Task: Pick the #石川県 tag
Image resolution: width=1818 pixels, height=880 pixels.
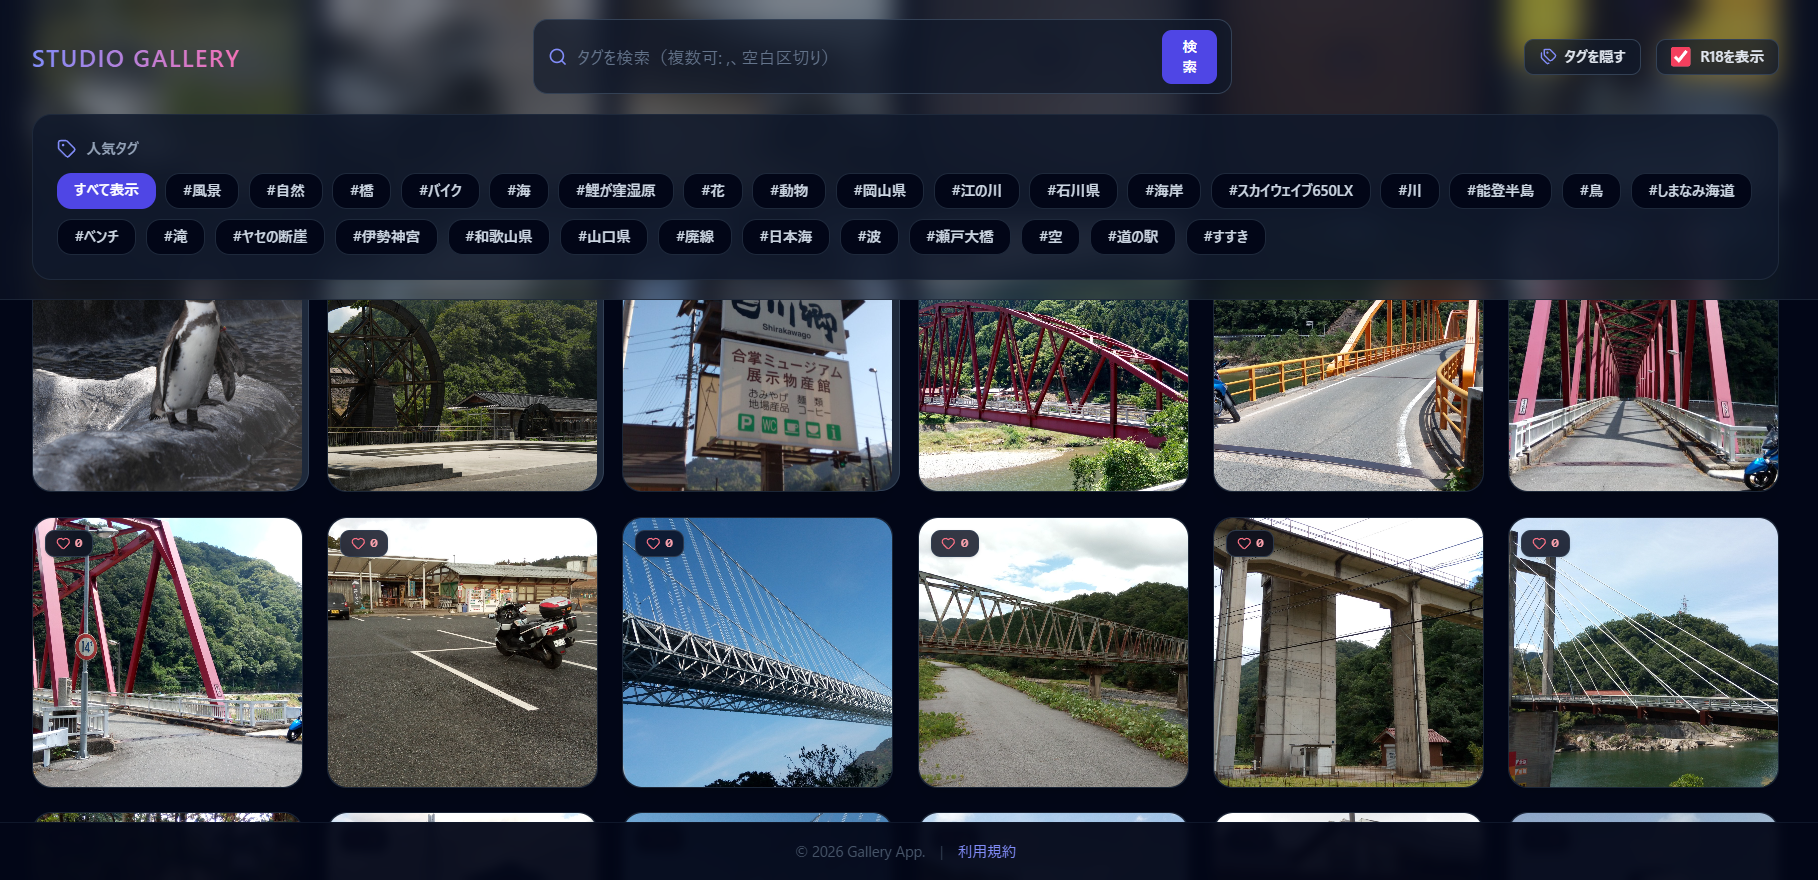Action: click(1074, 190)
